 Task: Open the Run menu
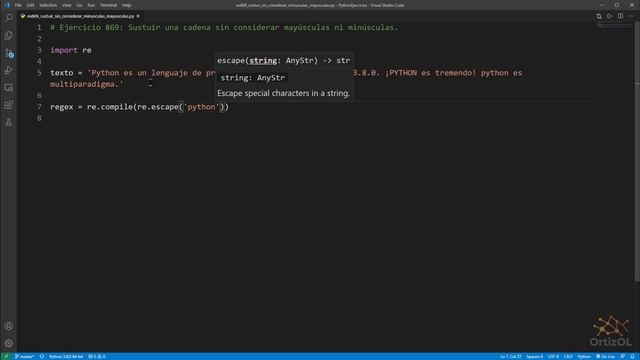[91, 5]
